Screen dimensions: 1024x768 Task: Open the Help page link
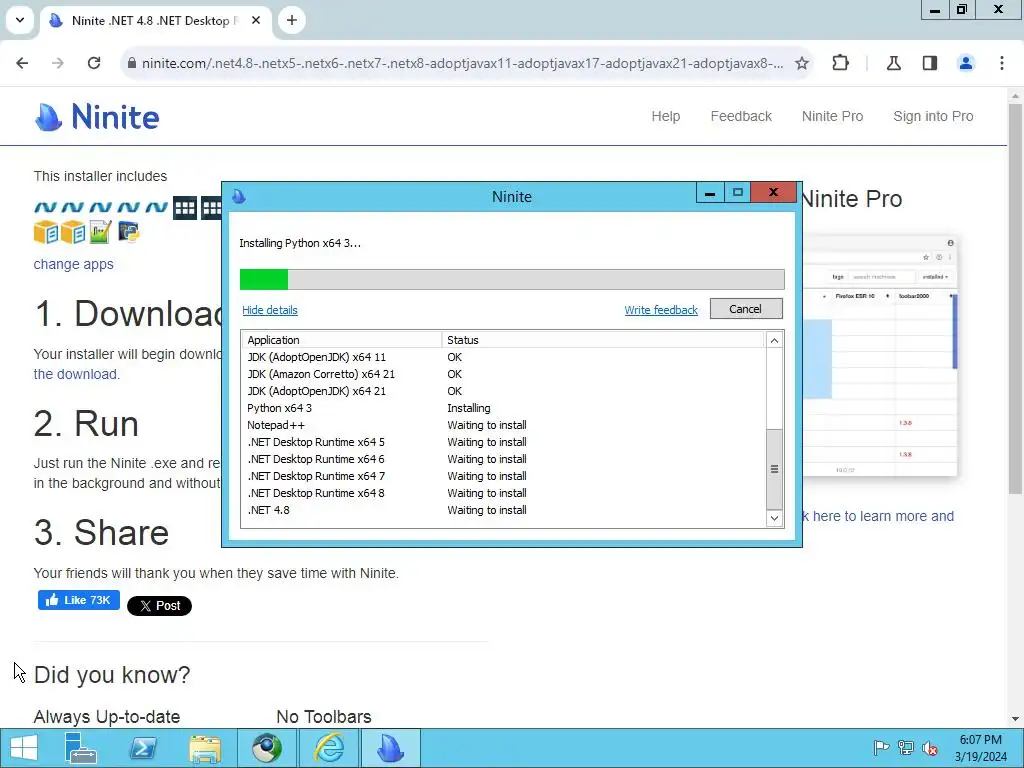pos(665,116)
